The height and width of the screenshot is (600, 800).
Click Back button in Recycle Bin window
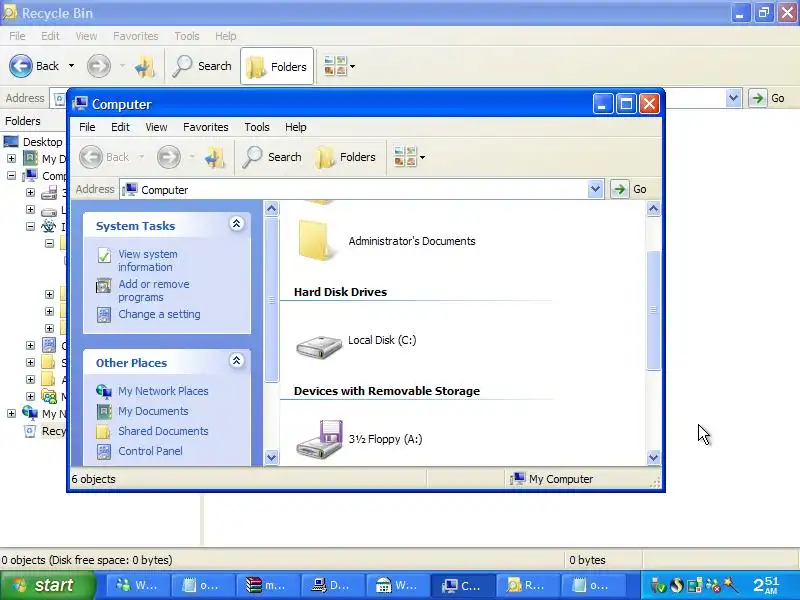pos(35,66)
